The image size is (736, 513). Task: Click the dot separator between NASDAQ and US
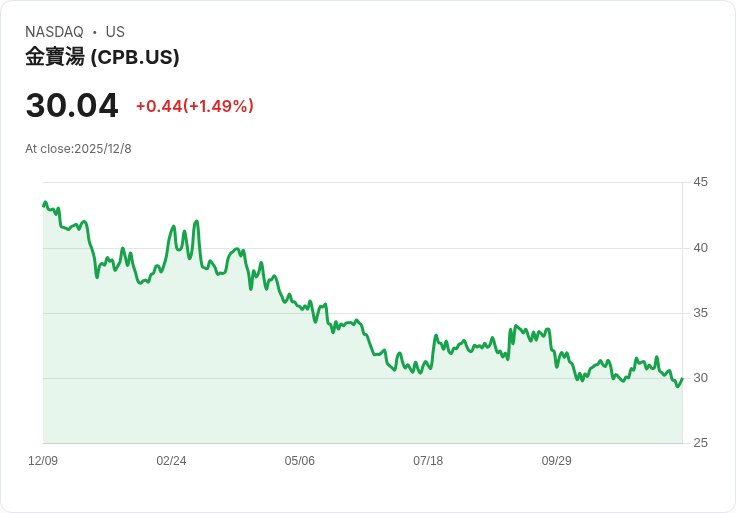pyautogui.click(x=94, y=32)
